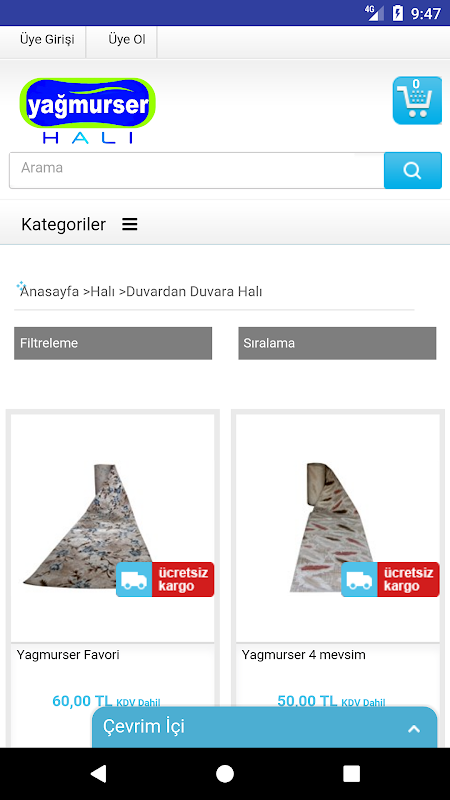The width and height of the screenshot is (450, 800).
Task: Go to Üye Girişi tab
Action: point(47,40)
